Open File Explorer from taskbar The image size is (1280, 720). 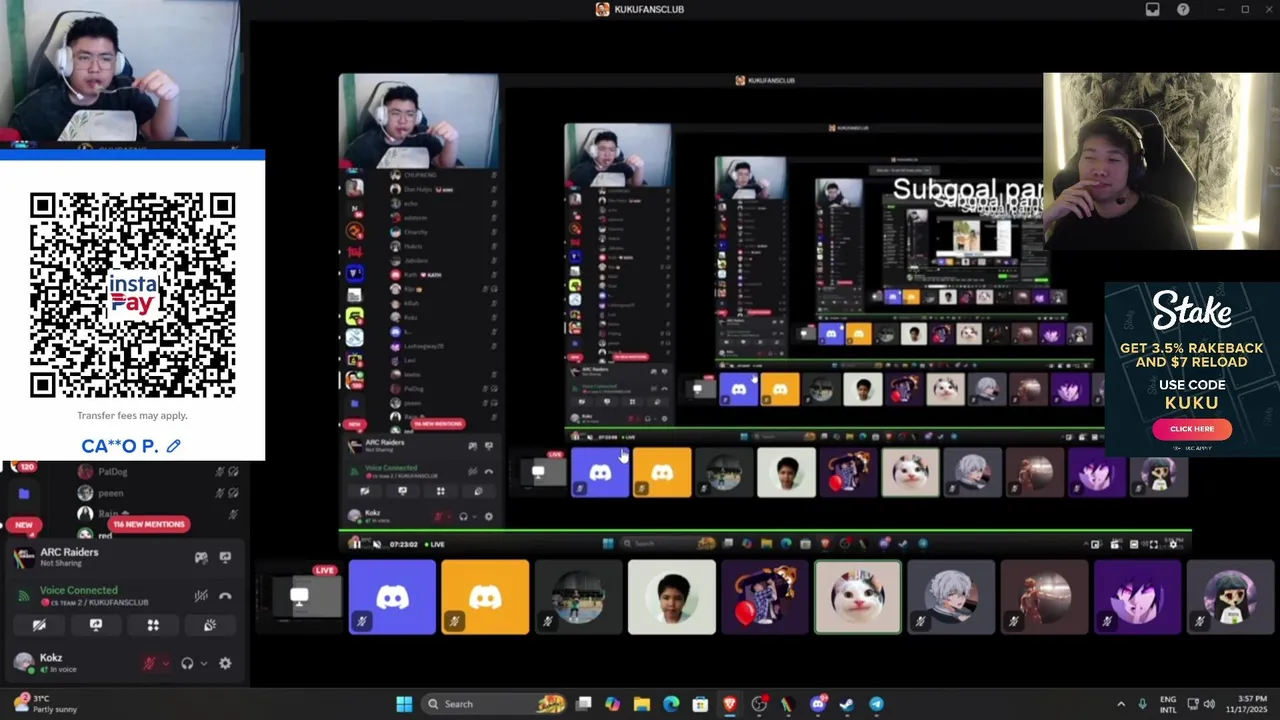(642, 704)
